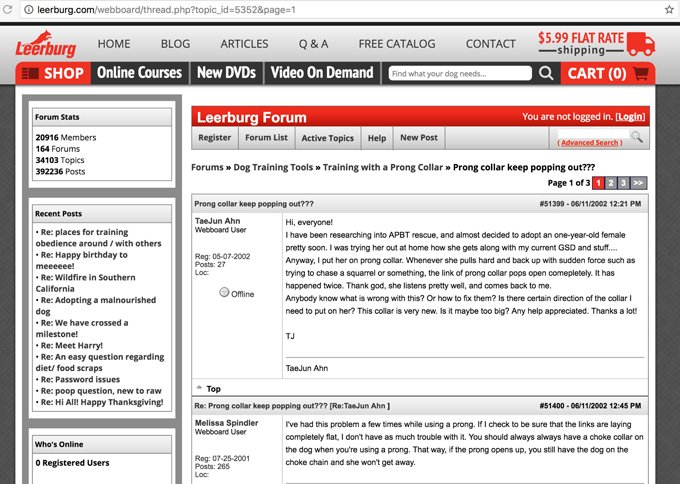The height and width of the screenshot is (484, 680).
Task: Open recent post 'We have crossed a milestone!'
Action: tap(82, 328)
